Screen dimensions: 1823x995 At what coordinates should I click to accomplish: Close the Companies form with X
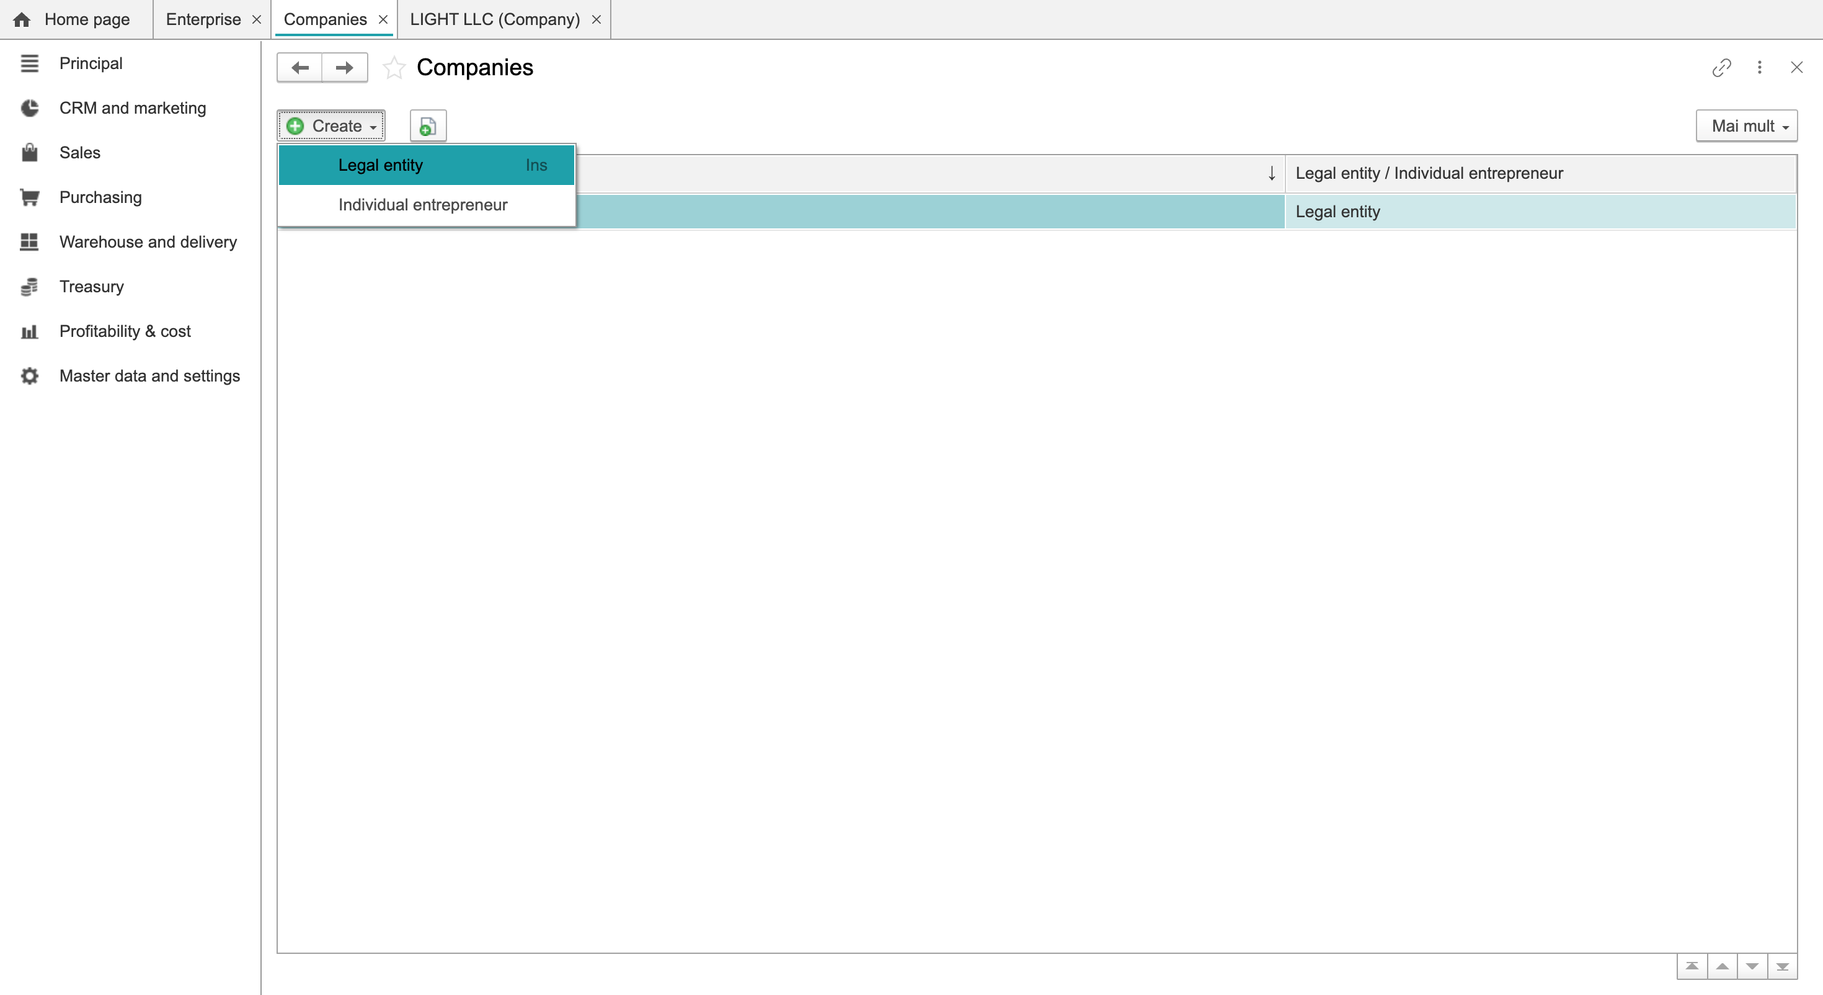click(x=1796, y=67)
